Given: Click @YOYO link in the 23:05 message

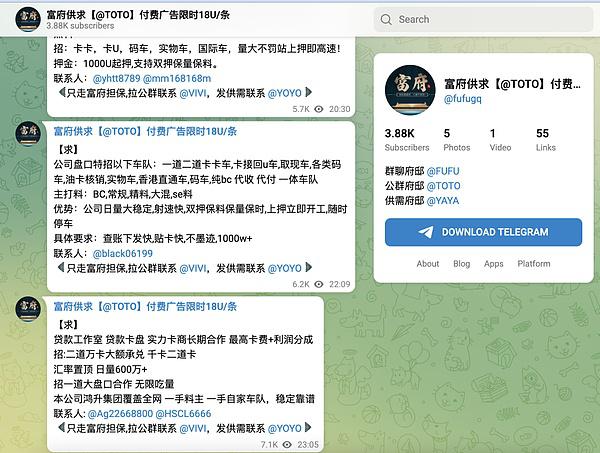Looking at the screenshot, I should [x=285, y=429].
